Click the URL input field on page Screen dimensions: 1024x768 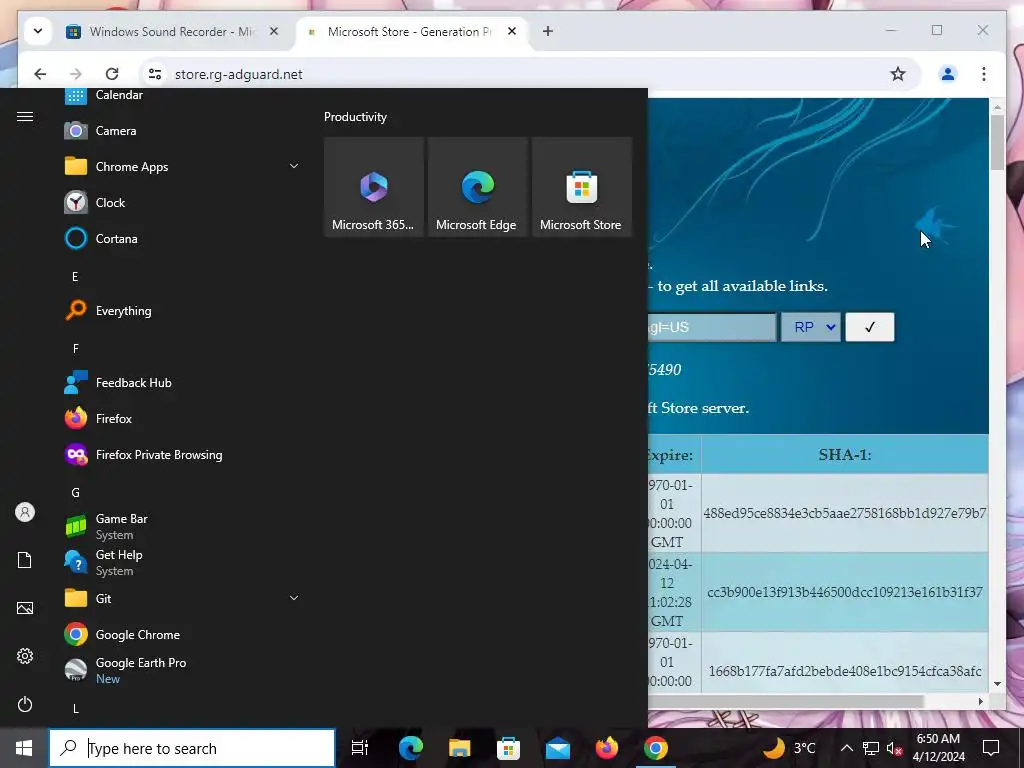tap(712, 327)
